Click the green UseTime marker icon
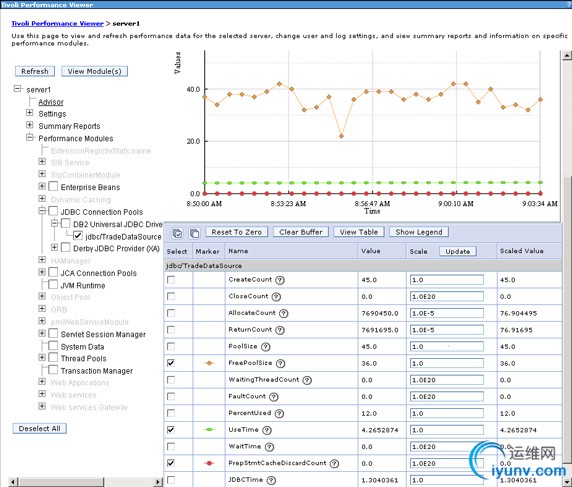572x487 pixels. [209, 430]
